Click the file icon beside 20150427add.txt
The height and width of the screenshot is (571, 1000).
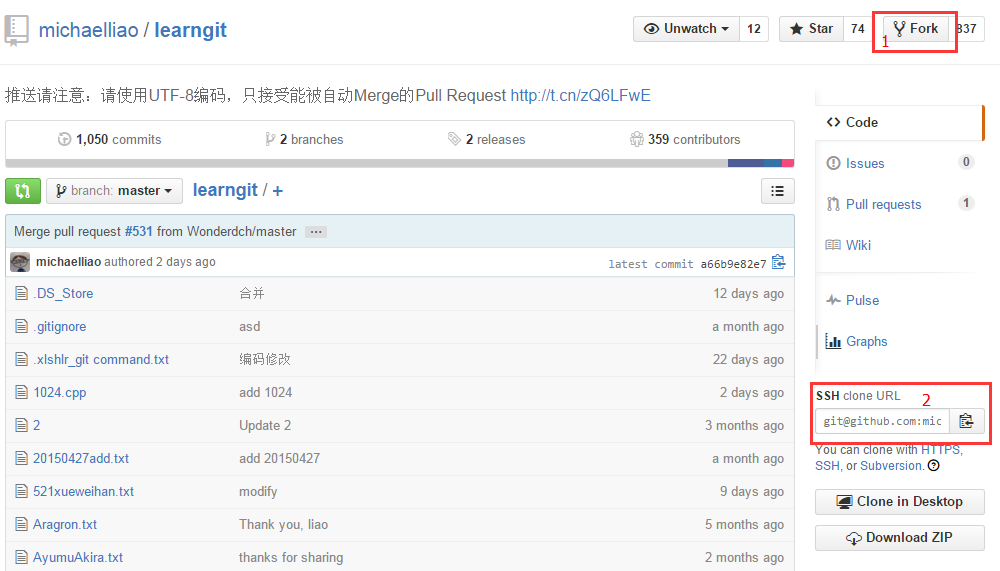22,458
